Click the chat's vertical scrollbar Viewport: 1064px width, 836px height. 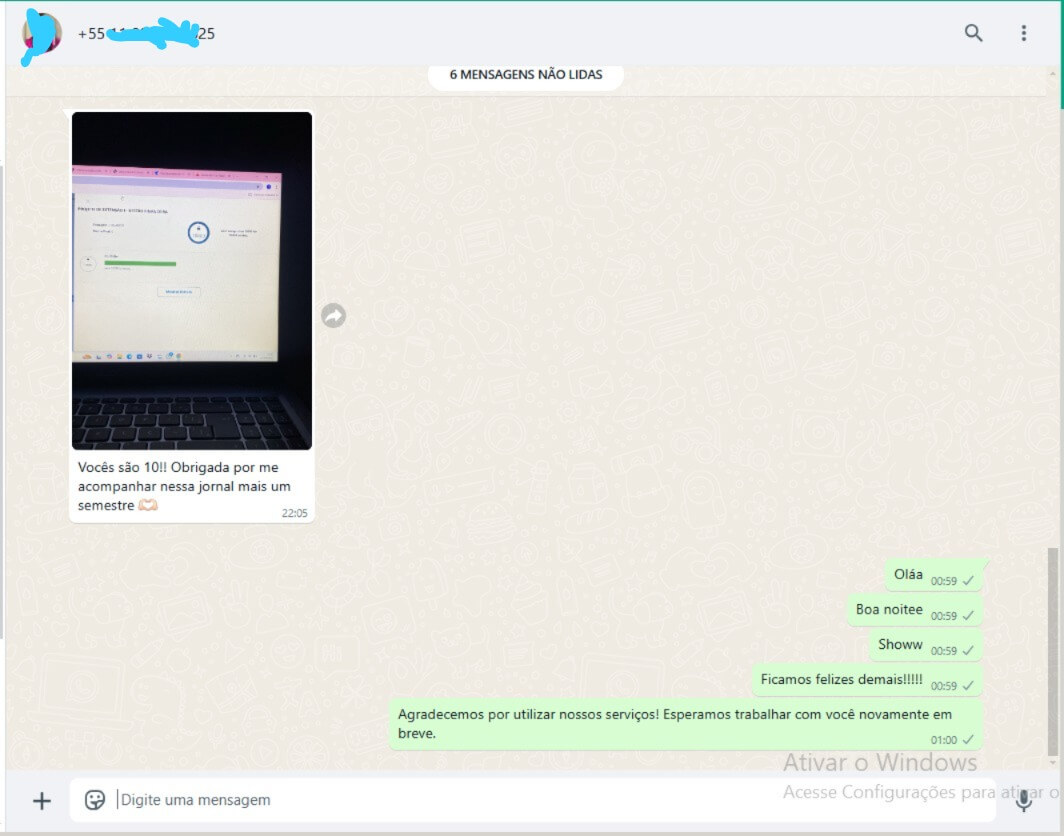[1051, 650]
